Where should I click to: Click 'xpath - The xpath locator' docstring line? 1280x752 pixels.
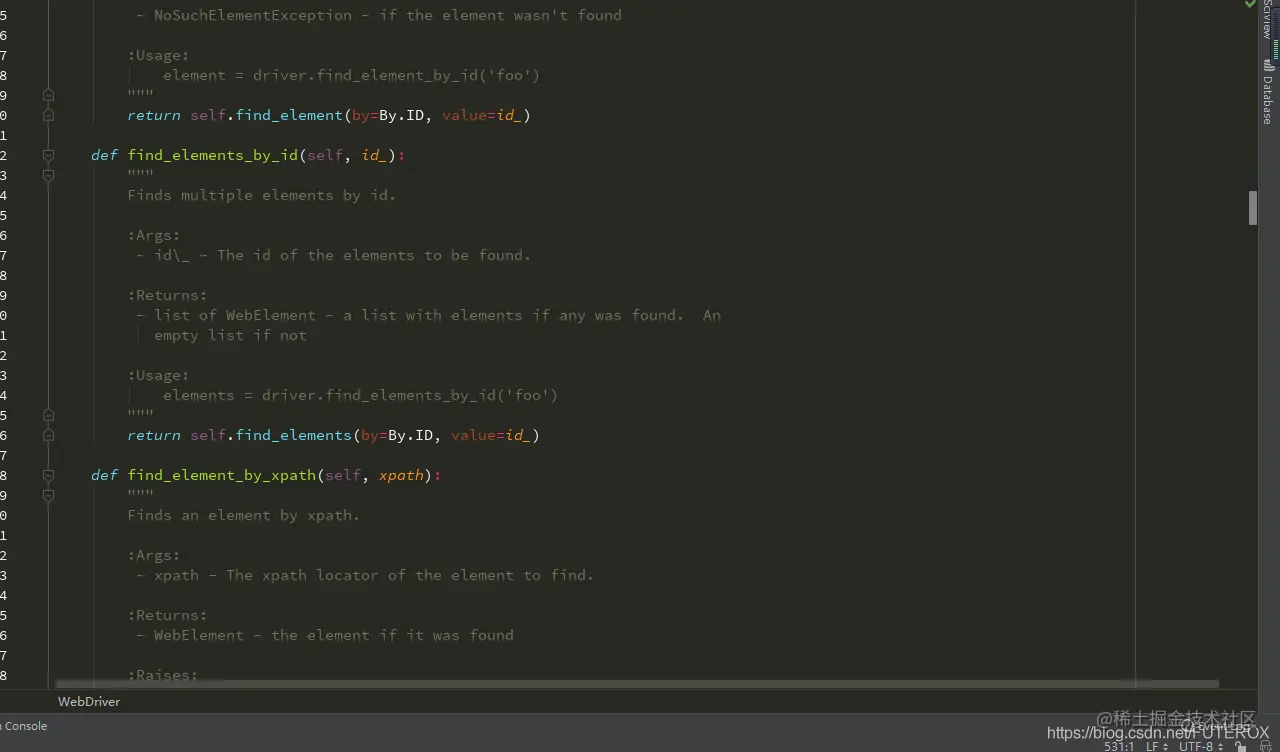[365, 575]
